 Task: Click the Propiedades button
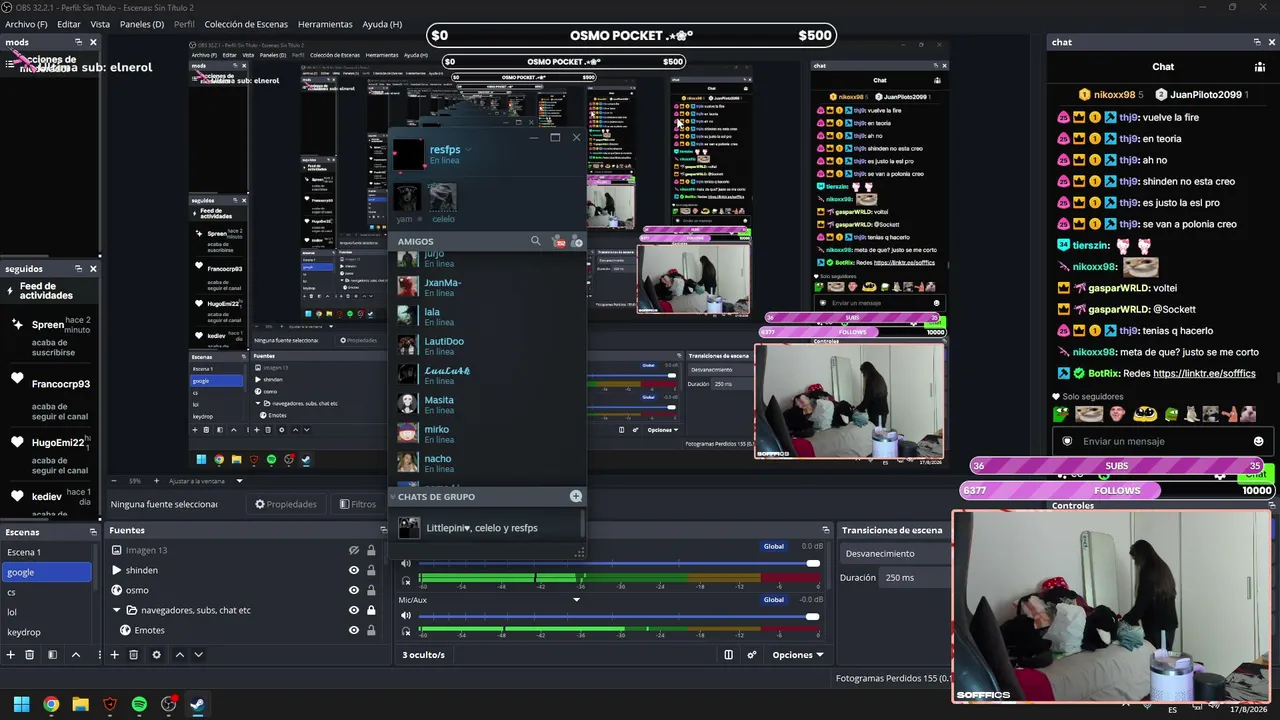click(286, 504)
